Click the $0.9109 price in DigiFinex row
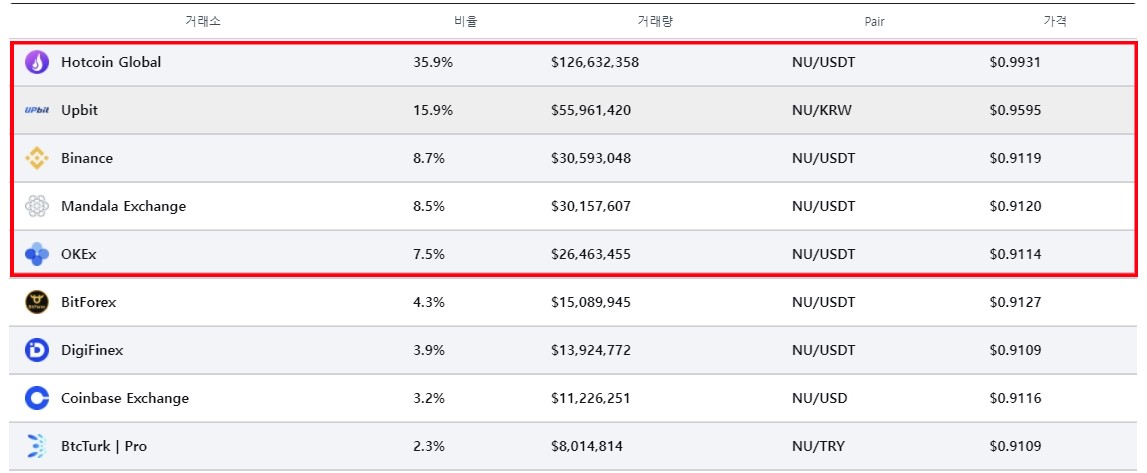The height and width of the screenshot is (473, 1147). [x=1015, y=350]
